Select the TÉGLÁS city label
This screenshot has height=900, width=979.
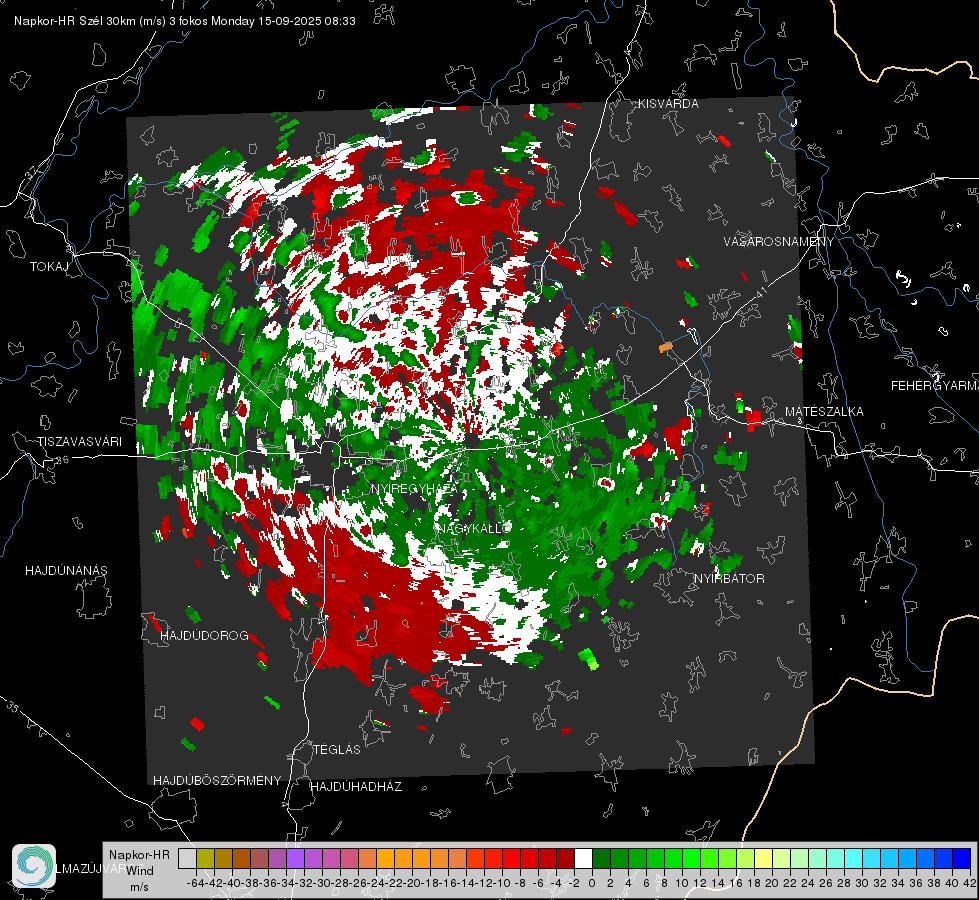tap(337, 750)
